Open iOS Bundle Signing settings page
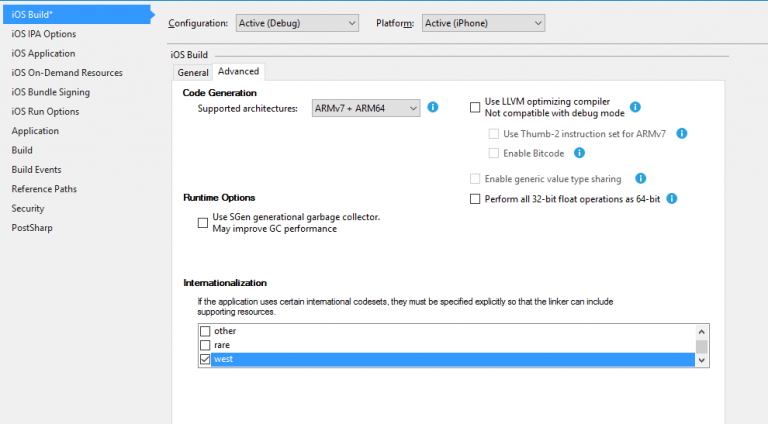The width and height of the screenshot is (768, 424). 50,92
